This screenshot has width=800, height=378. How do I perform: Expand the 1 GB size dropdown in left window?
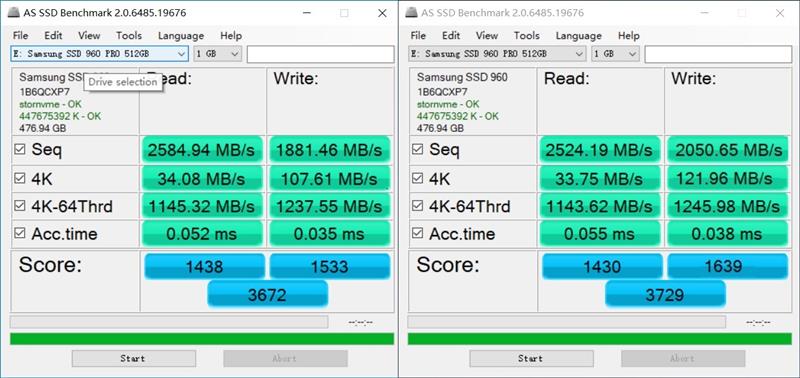pos(217,54)
